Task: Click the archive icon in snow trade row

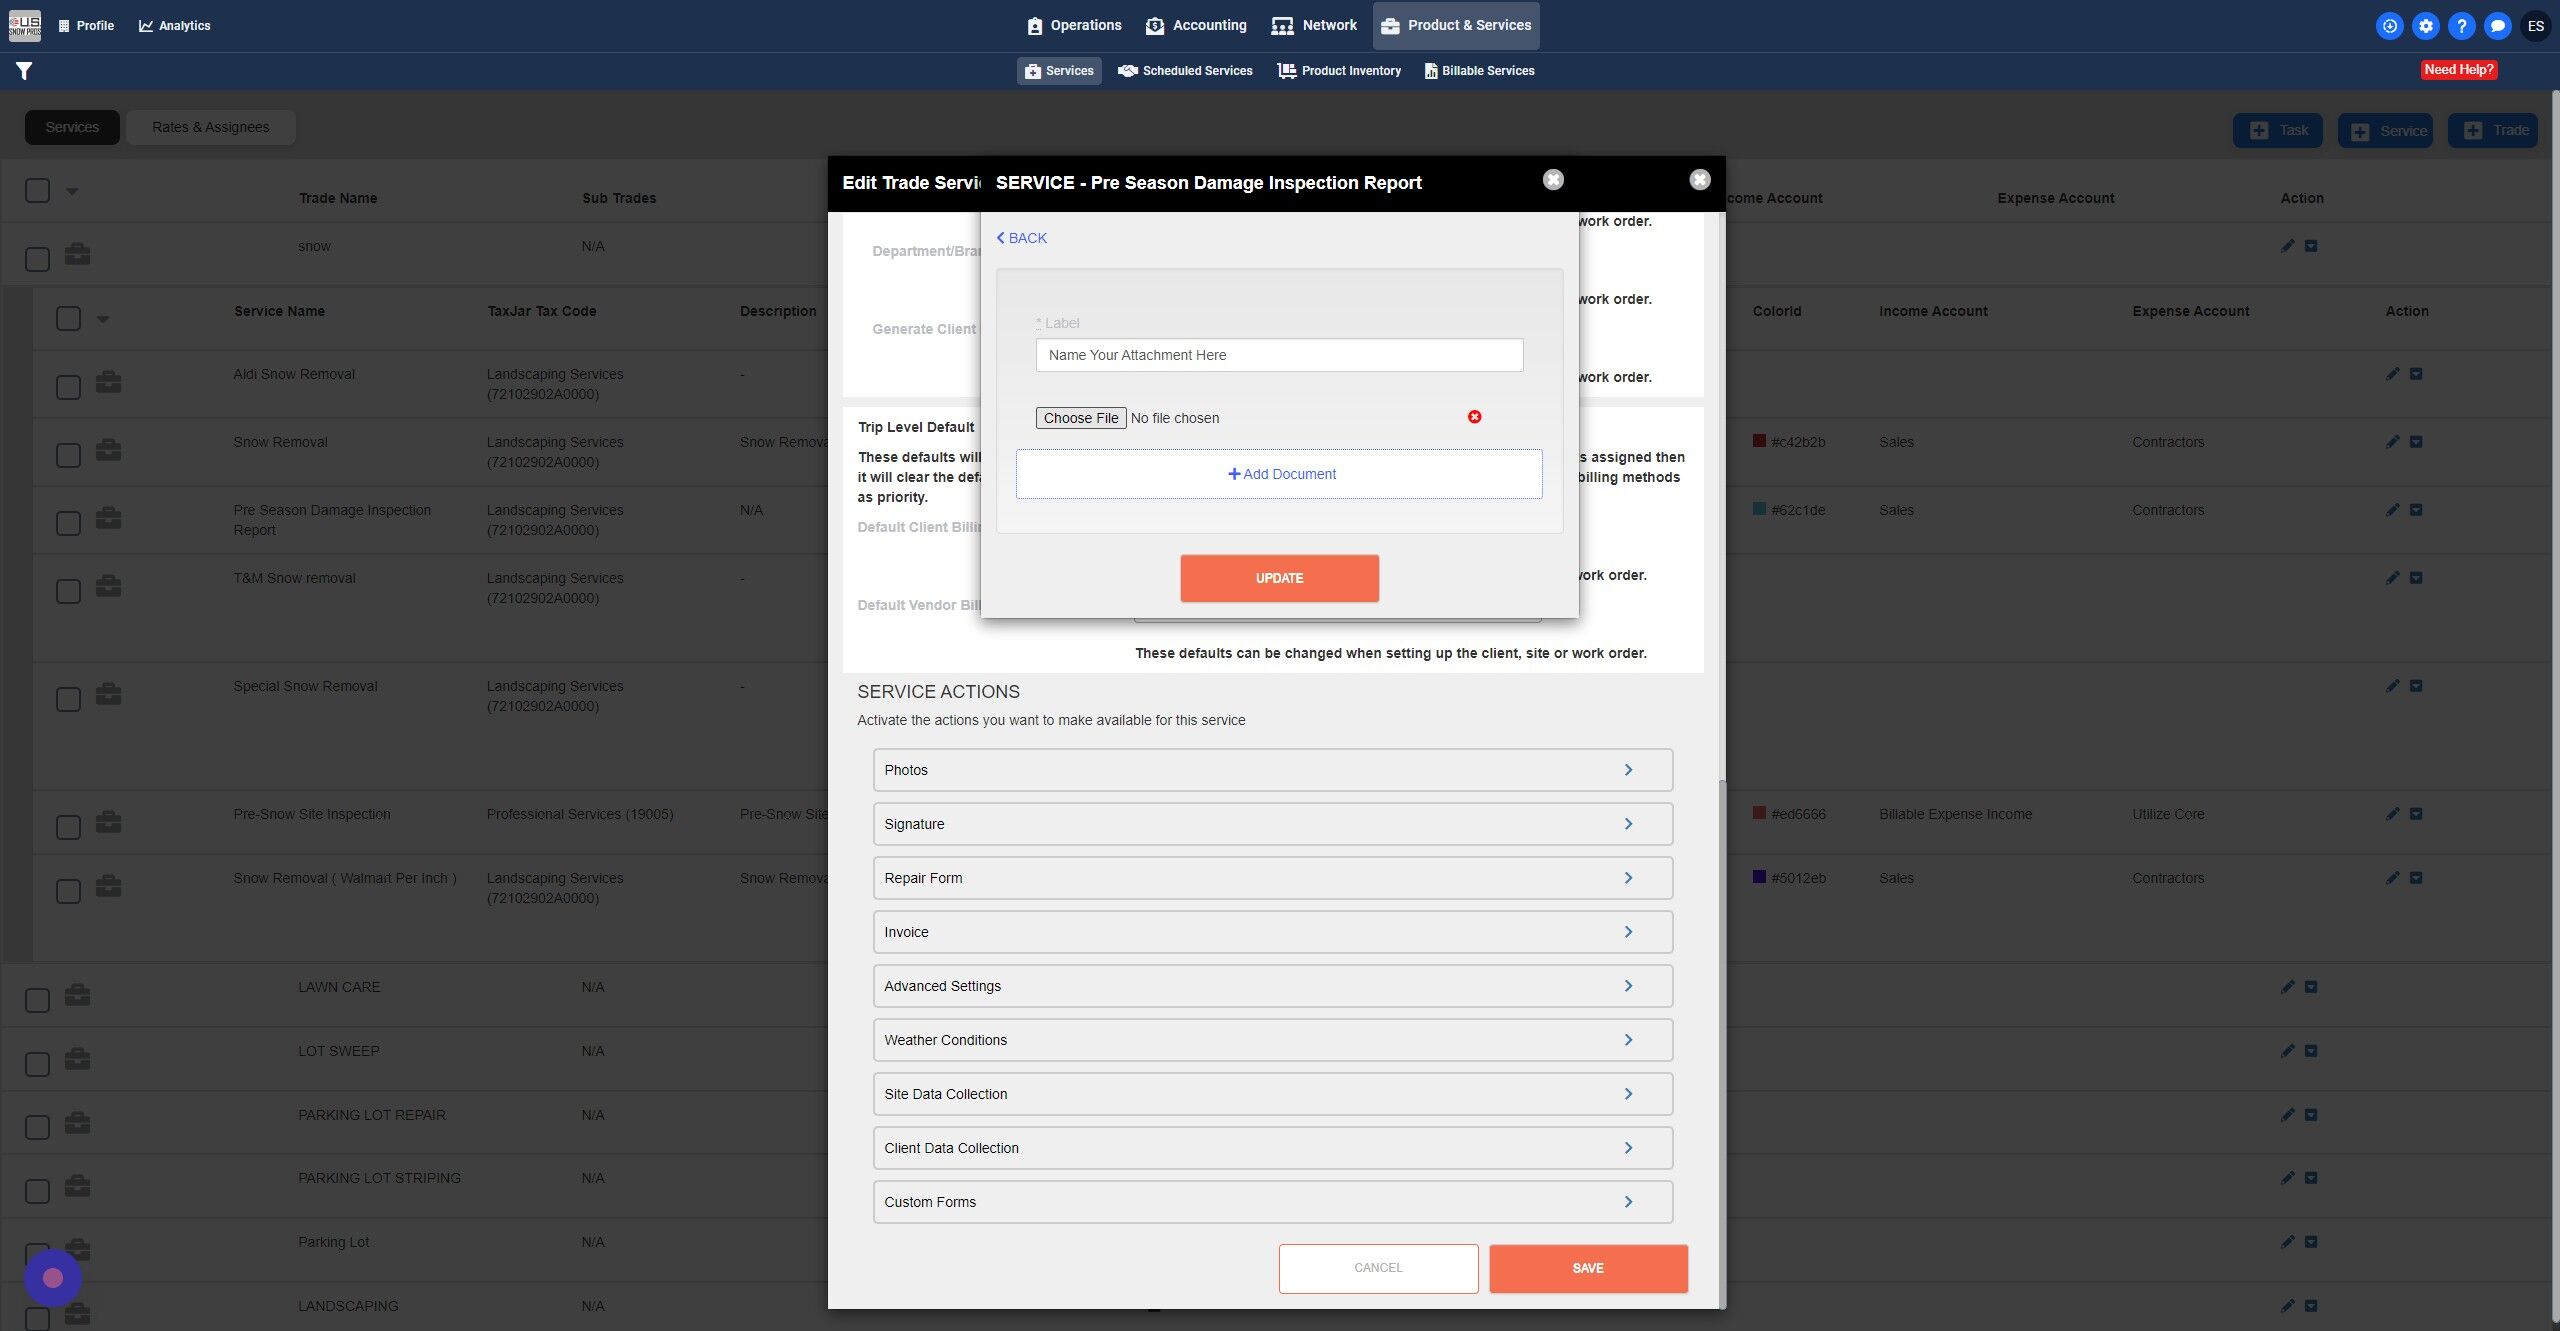Action: 2311,246
